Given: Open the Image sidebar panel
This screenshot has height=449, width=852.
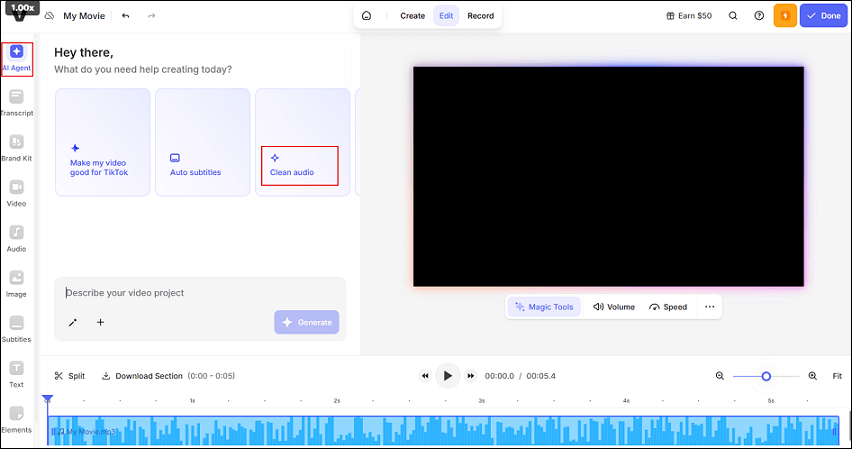Looking at the screenshot, I should 16,284.
